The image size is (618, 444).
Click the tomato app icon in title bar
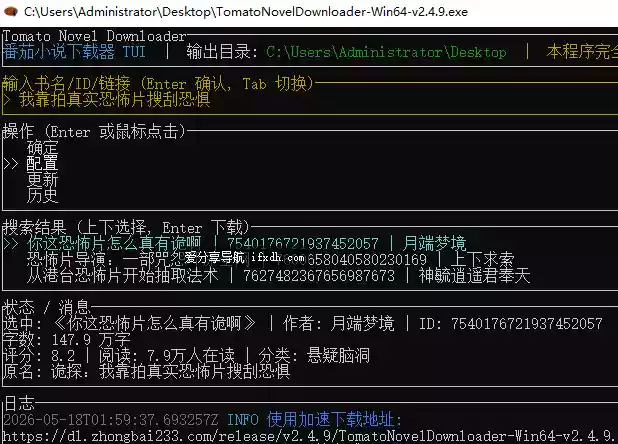11,11
